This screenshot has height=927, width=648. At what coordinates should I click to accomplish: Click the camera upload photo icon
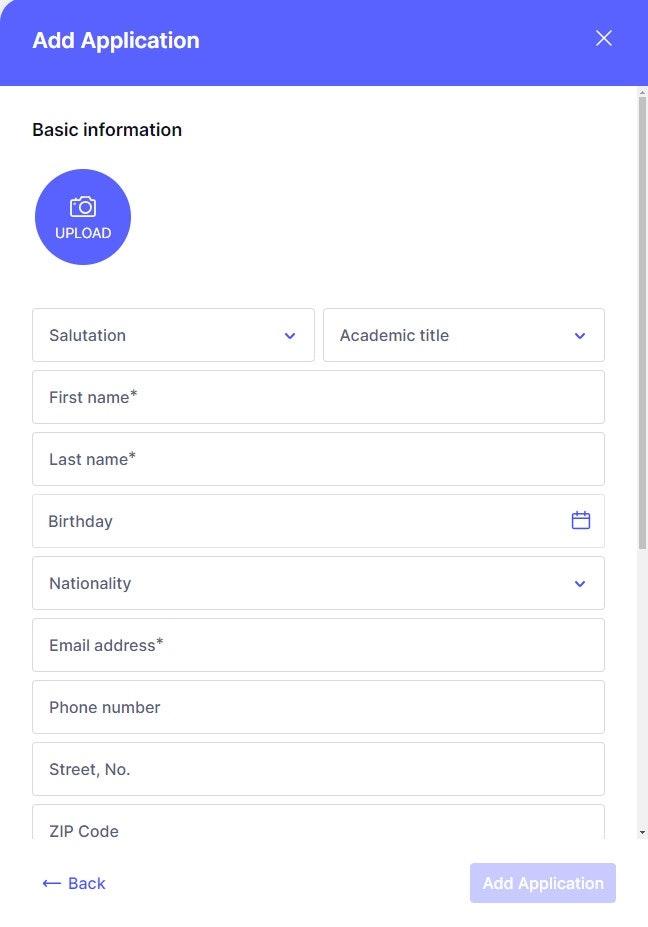82,207
